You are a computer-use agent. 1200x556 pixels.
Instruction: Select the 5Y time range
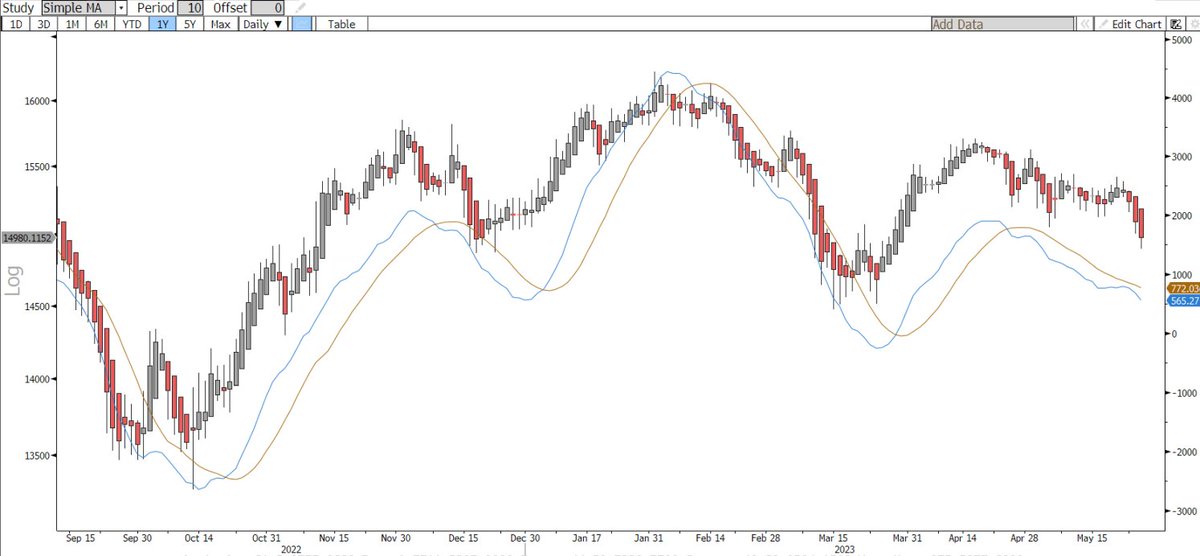coord(191,23)
